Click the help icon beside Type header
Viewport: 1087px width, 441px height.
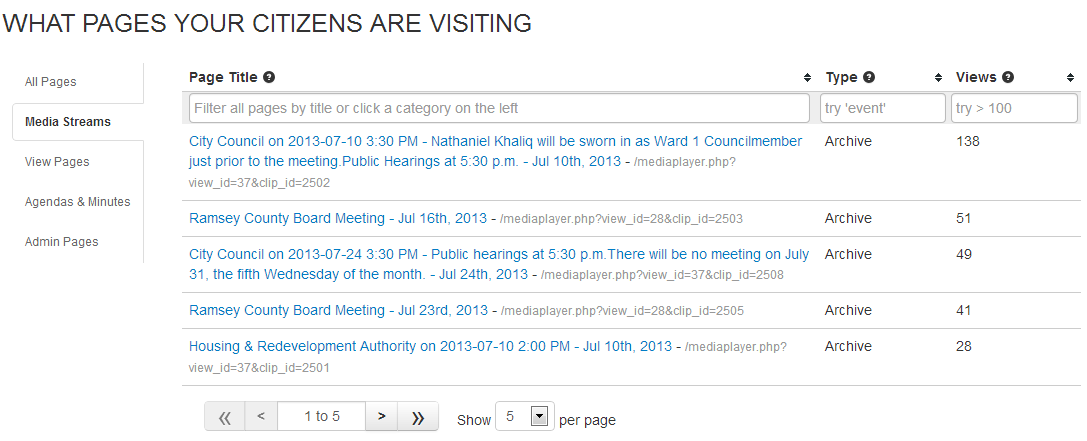pos(869,77)
